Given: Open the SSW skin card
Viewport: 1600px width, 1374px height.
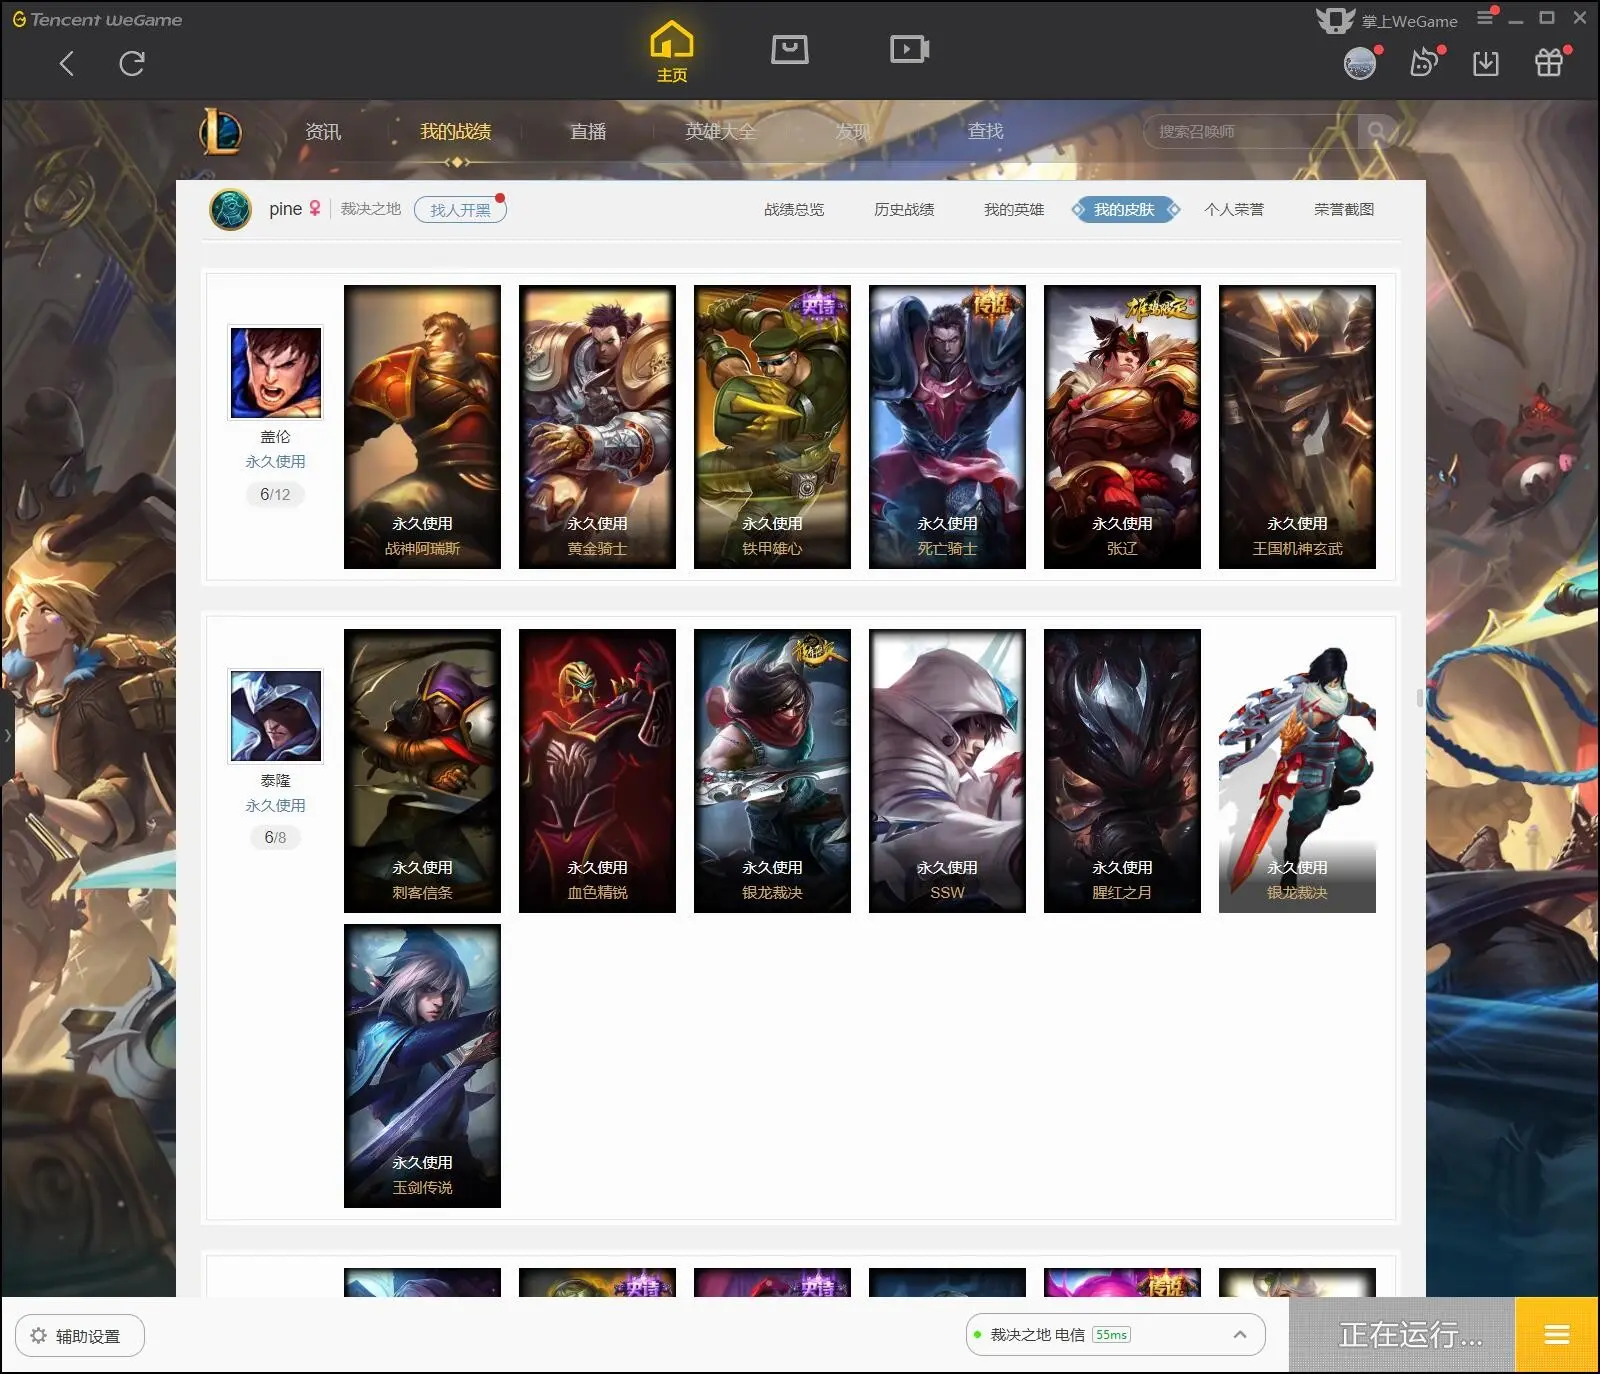Looking at the screenshot, I should click(x=947, y=771).
